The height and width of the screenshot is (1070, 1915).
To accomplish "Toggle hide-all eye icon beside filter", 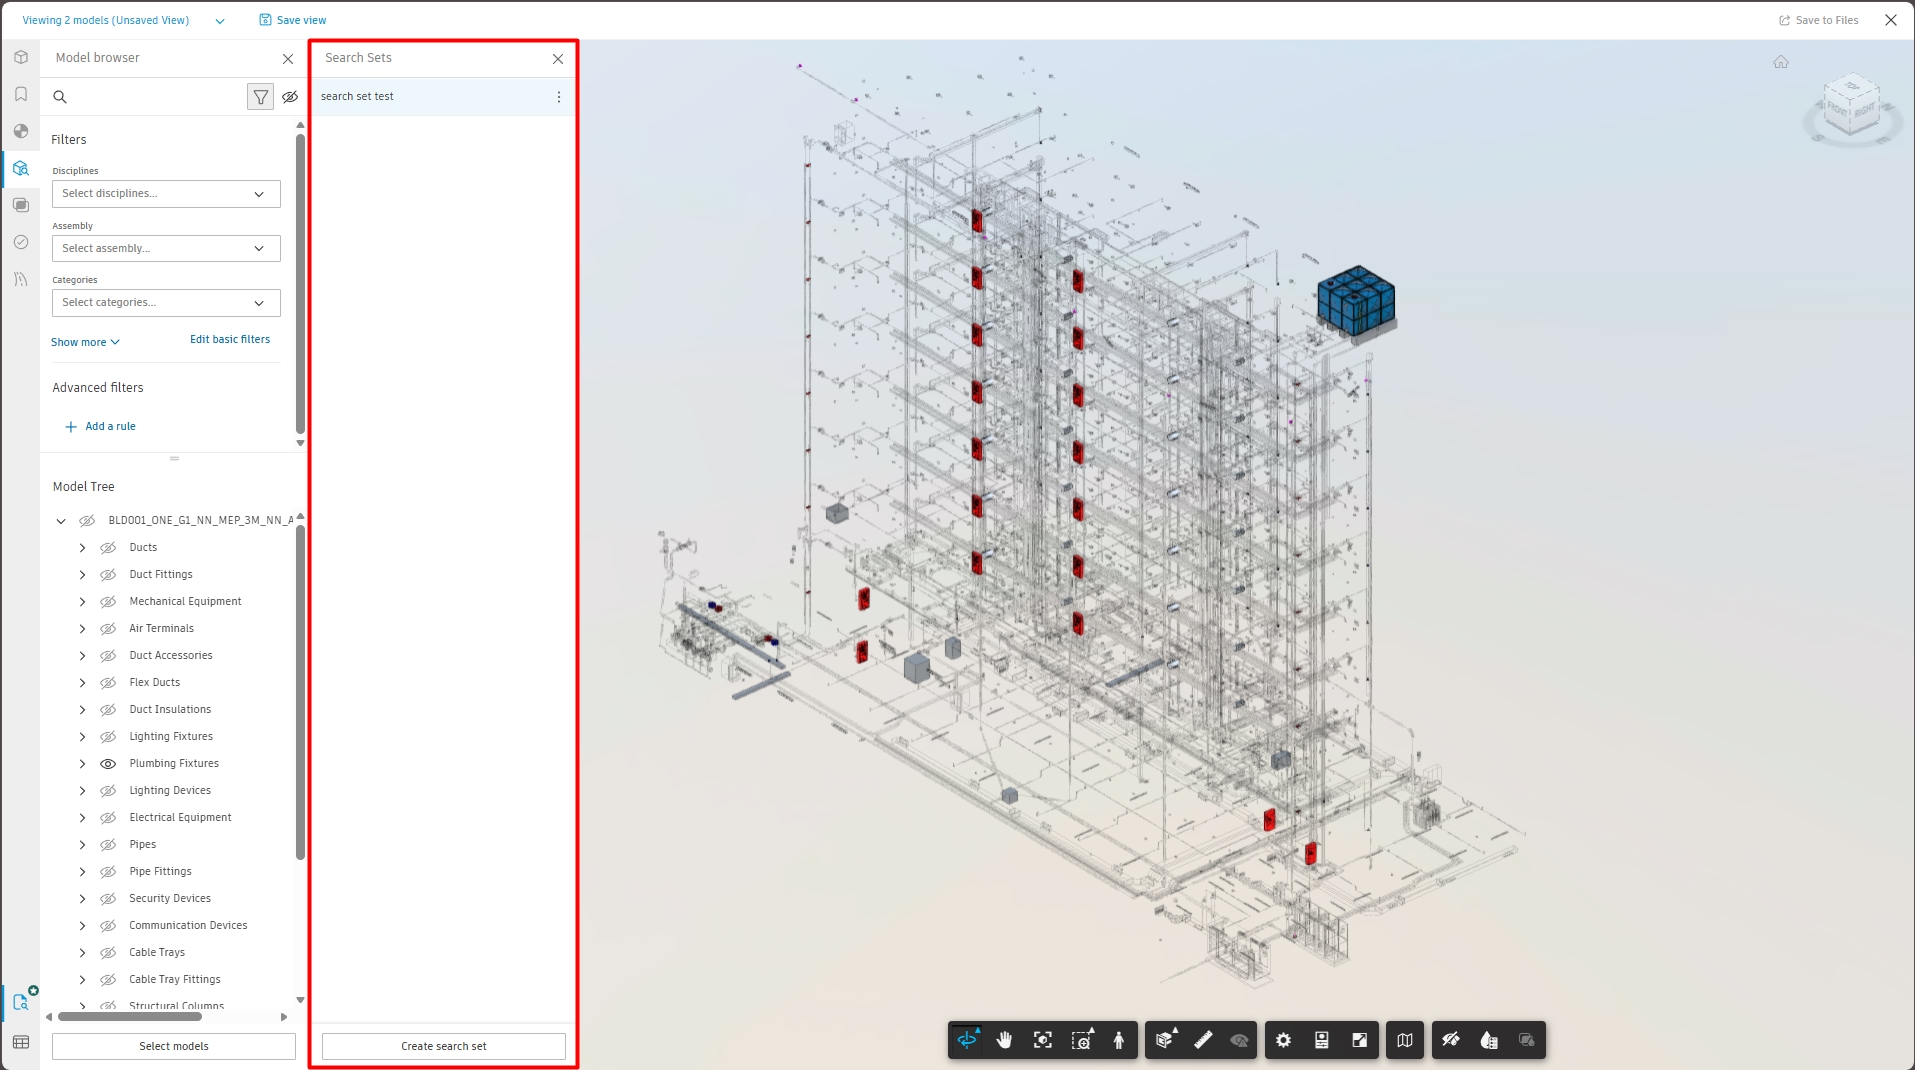I will pos(290,97).
